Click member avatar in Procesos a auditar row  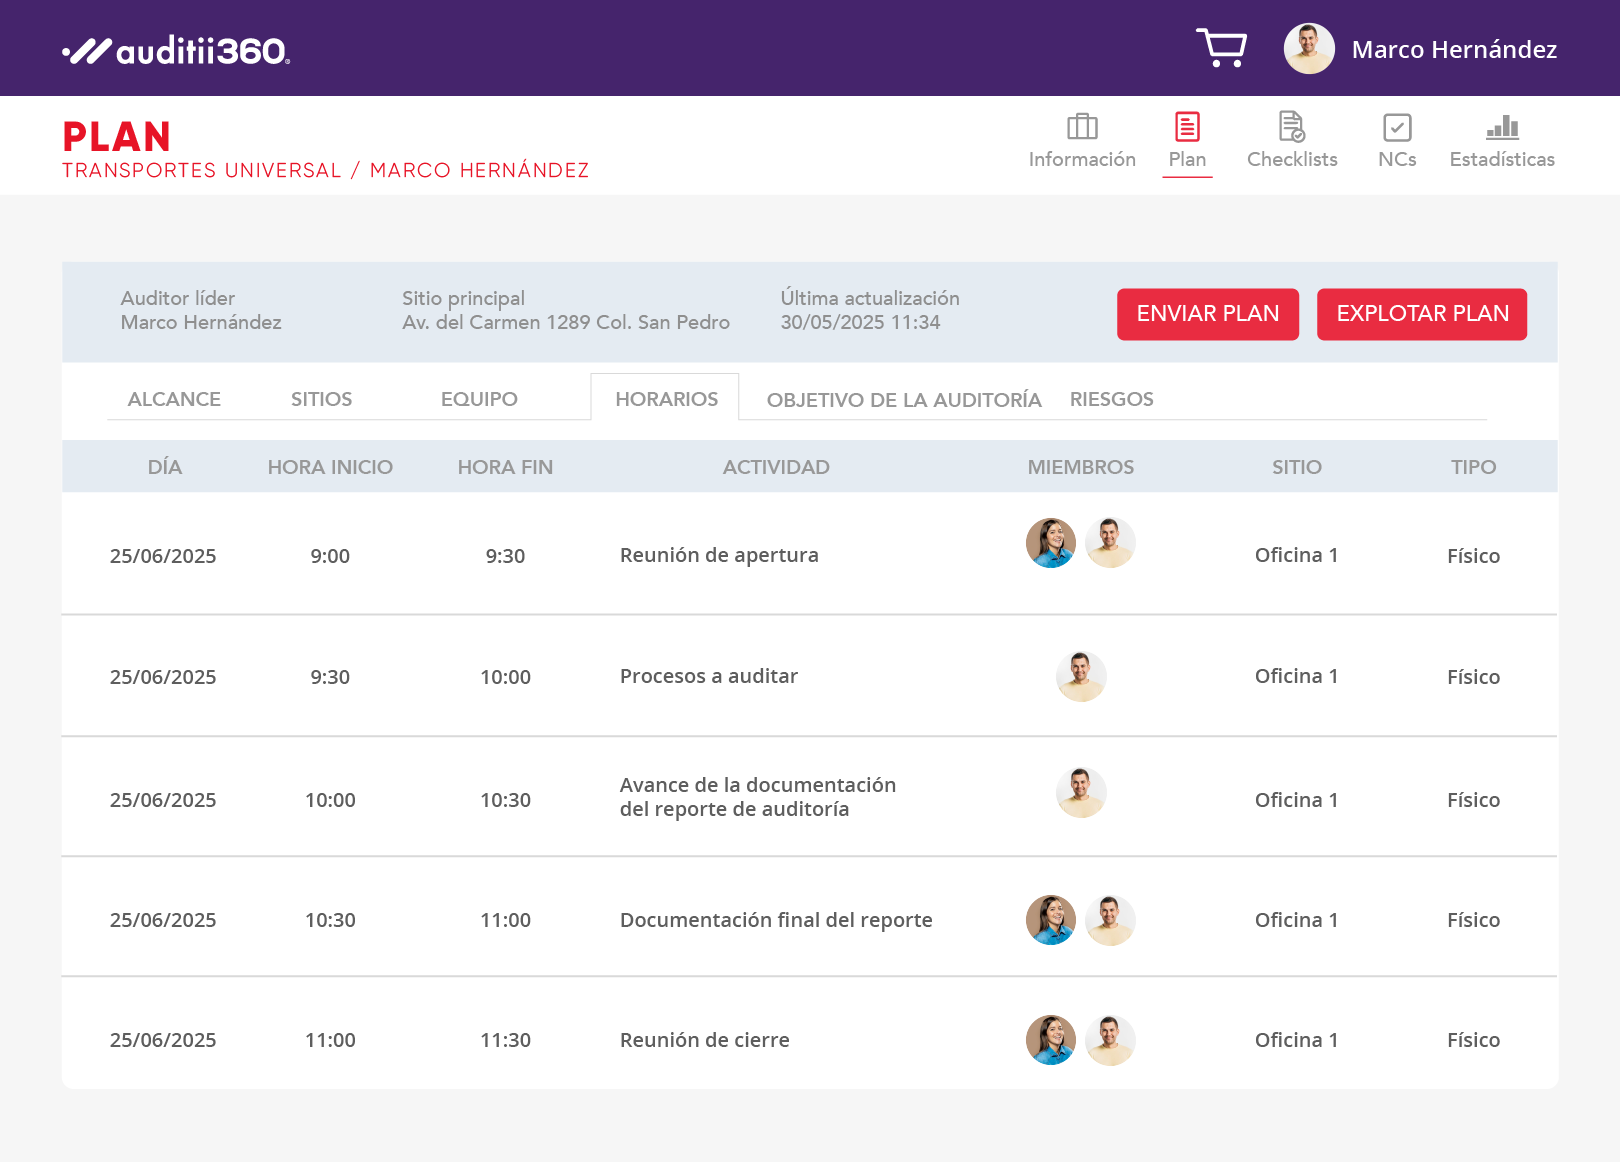[x=1081, y=677]
